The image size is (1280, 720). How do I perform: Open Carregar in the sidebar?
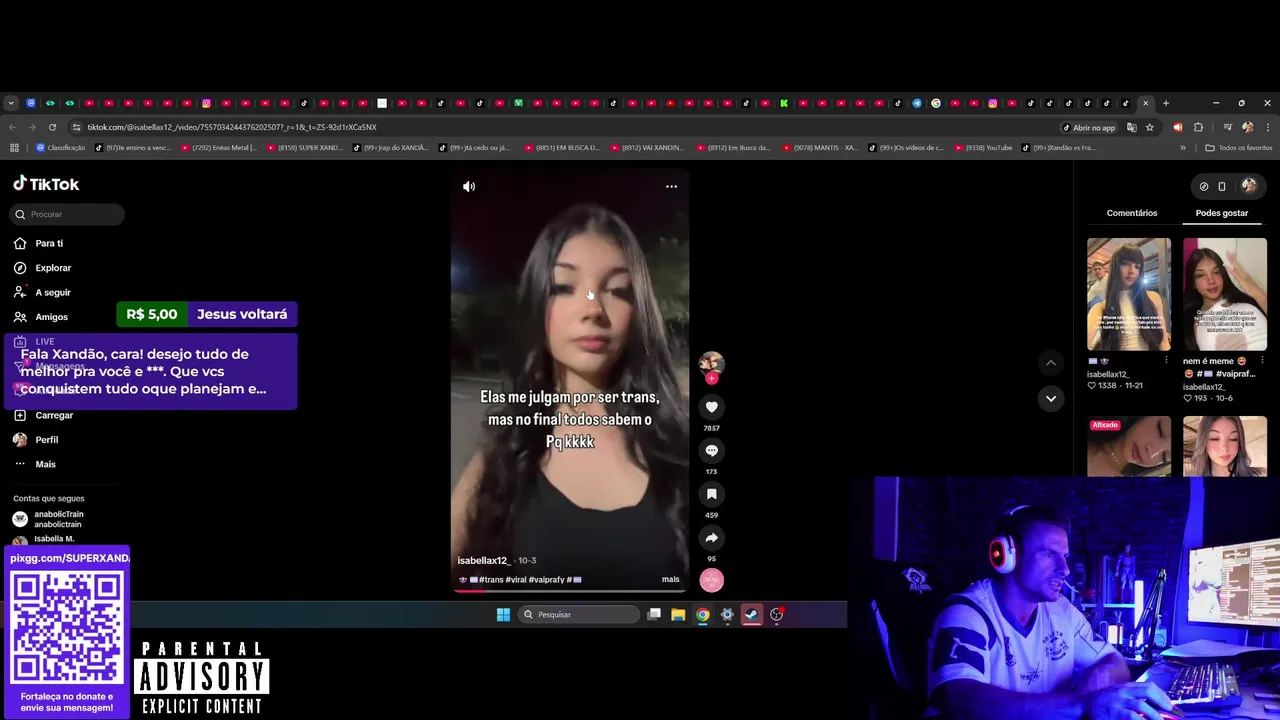[x=54, y=415]
